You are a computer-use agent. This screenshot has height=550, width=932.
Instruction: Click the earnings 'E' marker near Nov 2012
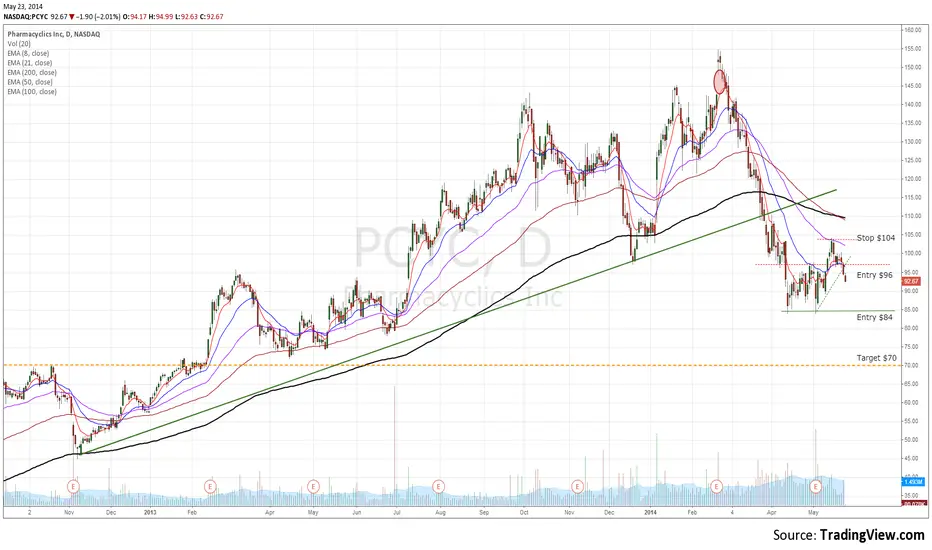tap(73, 486)
